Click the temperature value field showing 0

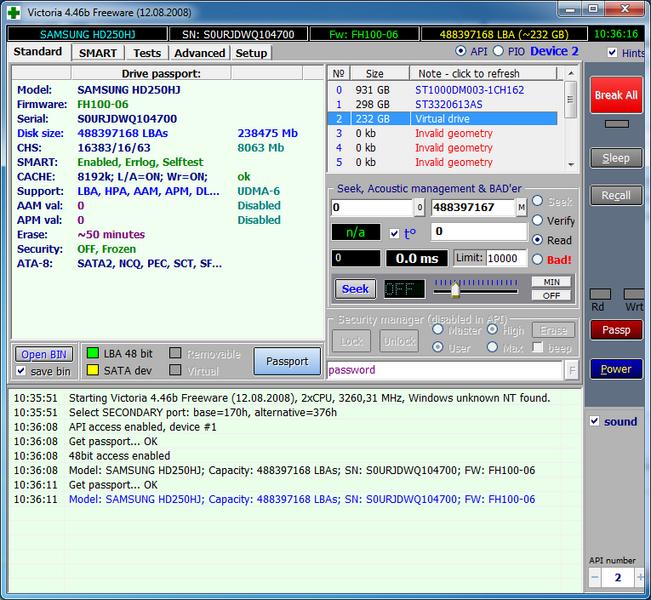[479, 231]
